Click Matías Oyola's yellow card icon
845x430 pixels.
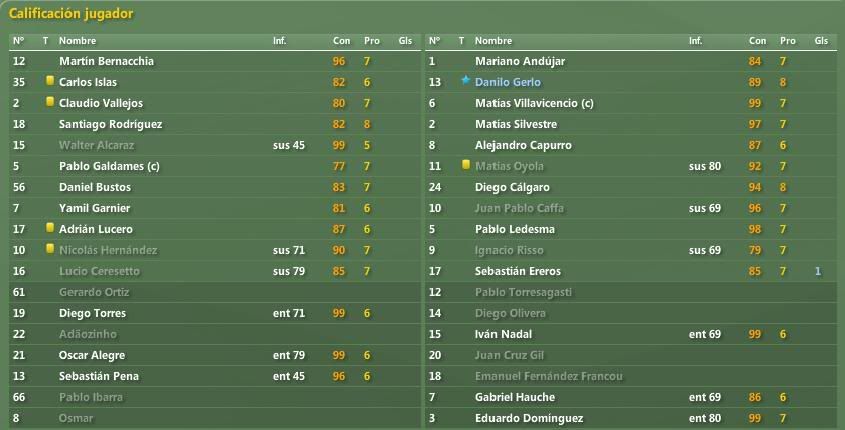tap(466, 165)
